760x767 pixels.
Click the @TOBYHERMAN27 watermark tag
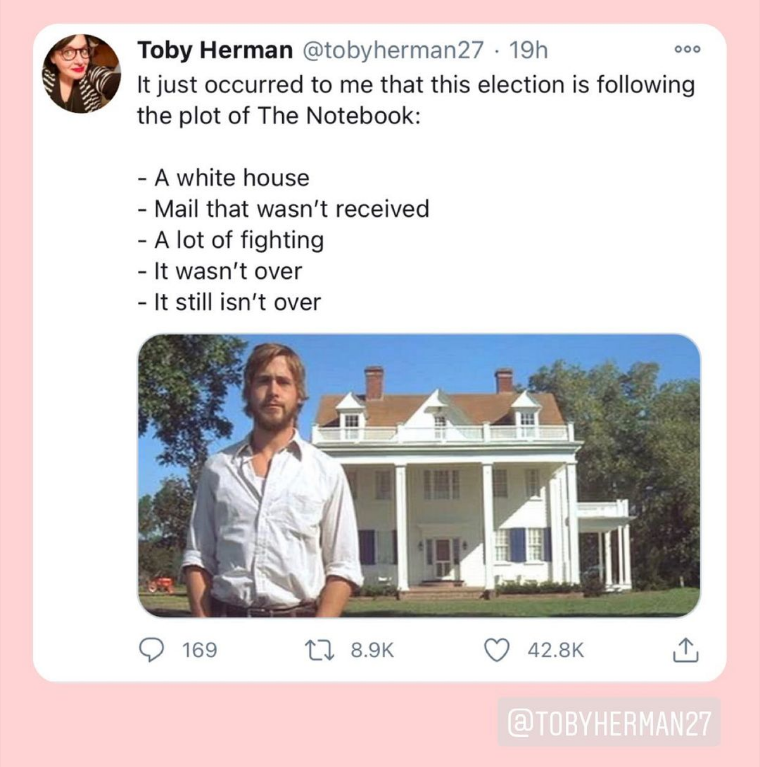pyautogui.click(x=609, y=723)
